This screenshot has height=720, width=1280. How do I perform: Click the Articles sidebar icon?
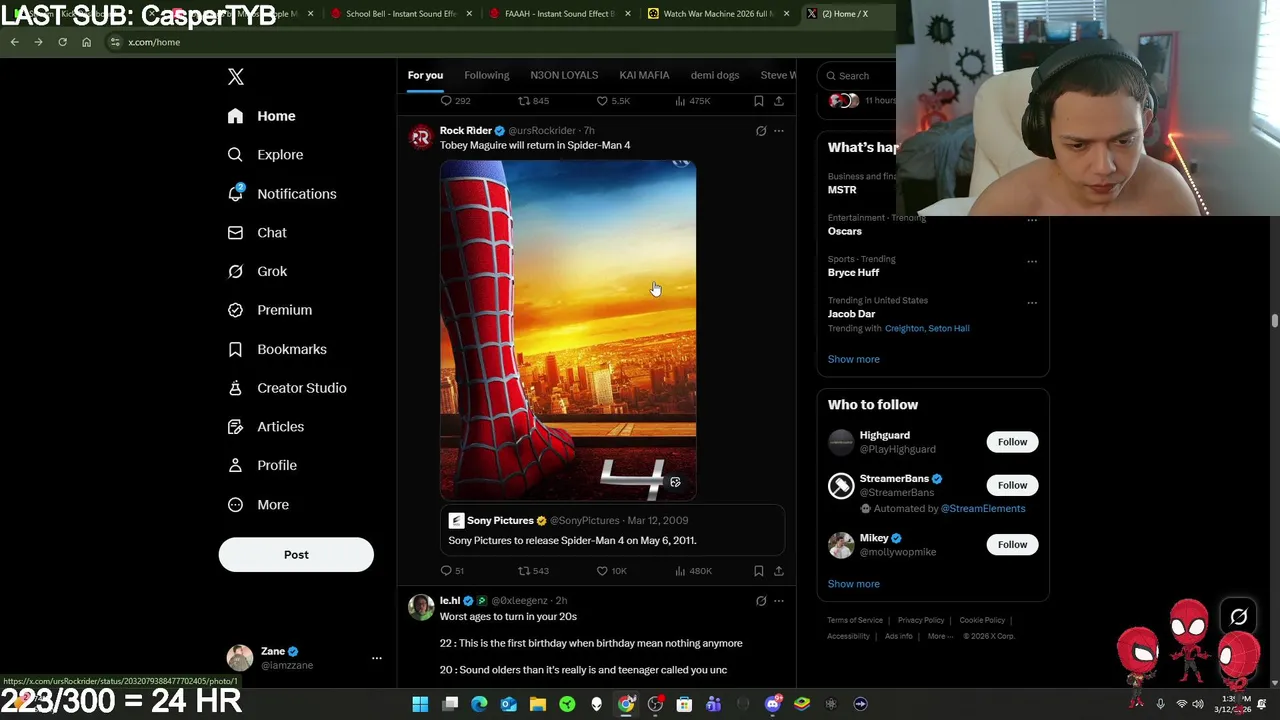[235, 427]
